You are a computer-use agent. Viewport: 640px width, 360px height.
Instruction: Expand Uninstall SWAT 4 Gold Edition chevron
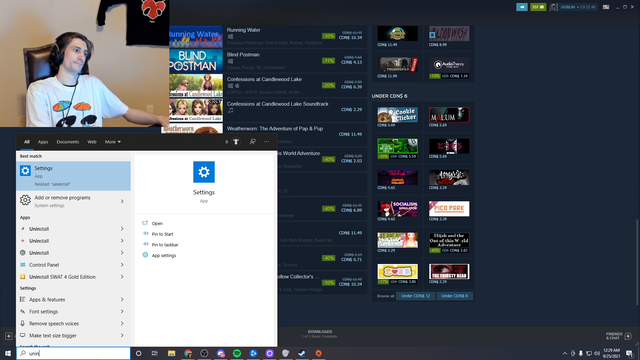tap(122, 277)
